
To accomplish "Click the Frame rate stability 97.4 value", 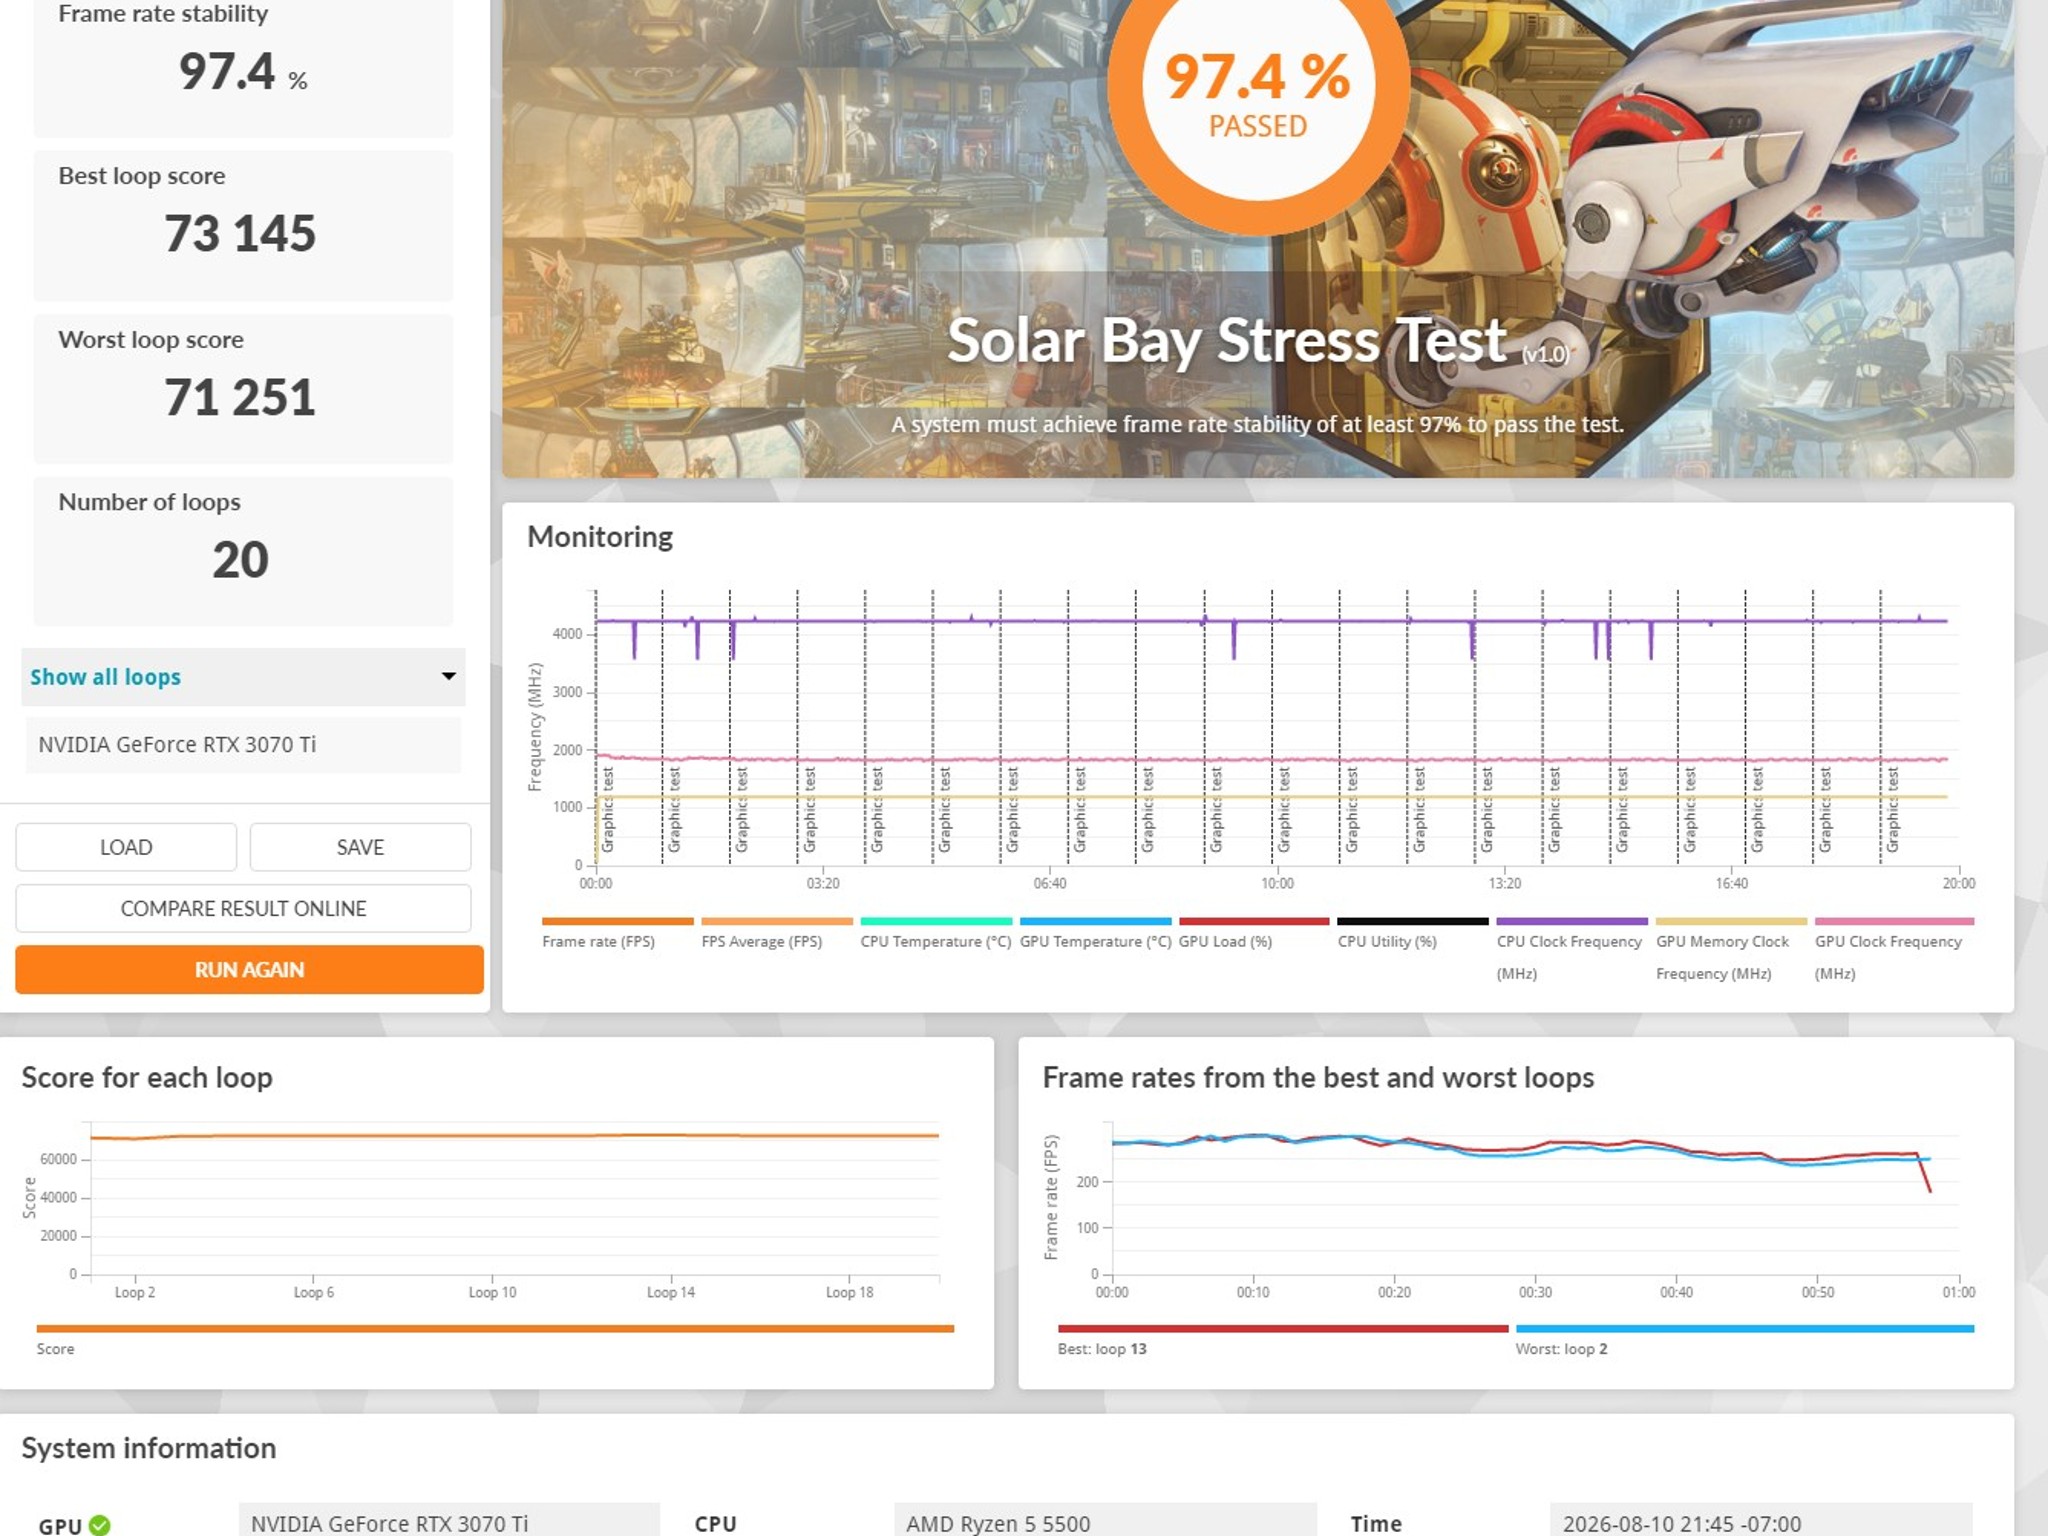I will click(x=227, y=72).
